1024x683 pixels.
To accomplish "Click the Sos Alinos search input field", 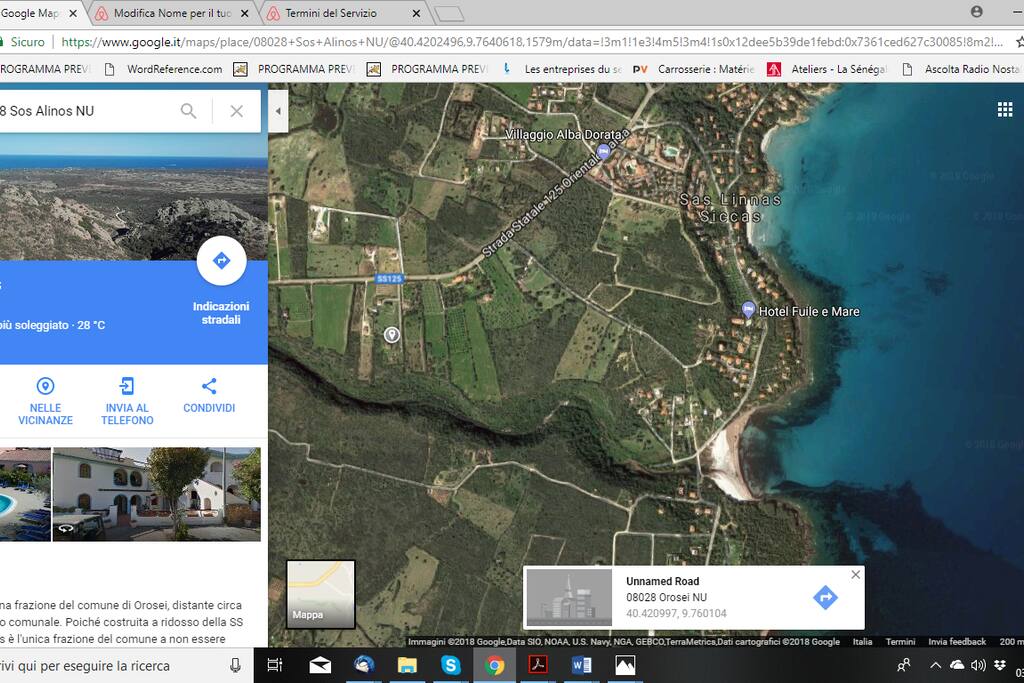I will [x=85, y=111].
